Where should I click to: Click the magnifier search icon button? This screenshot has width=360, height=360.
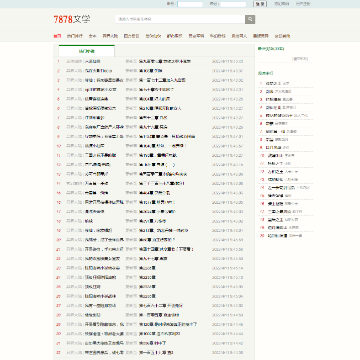(x=250, y=19)
